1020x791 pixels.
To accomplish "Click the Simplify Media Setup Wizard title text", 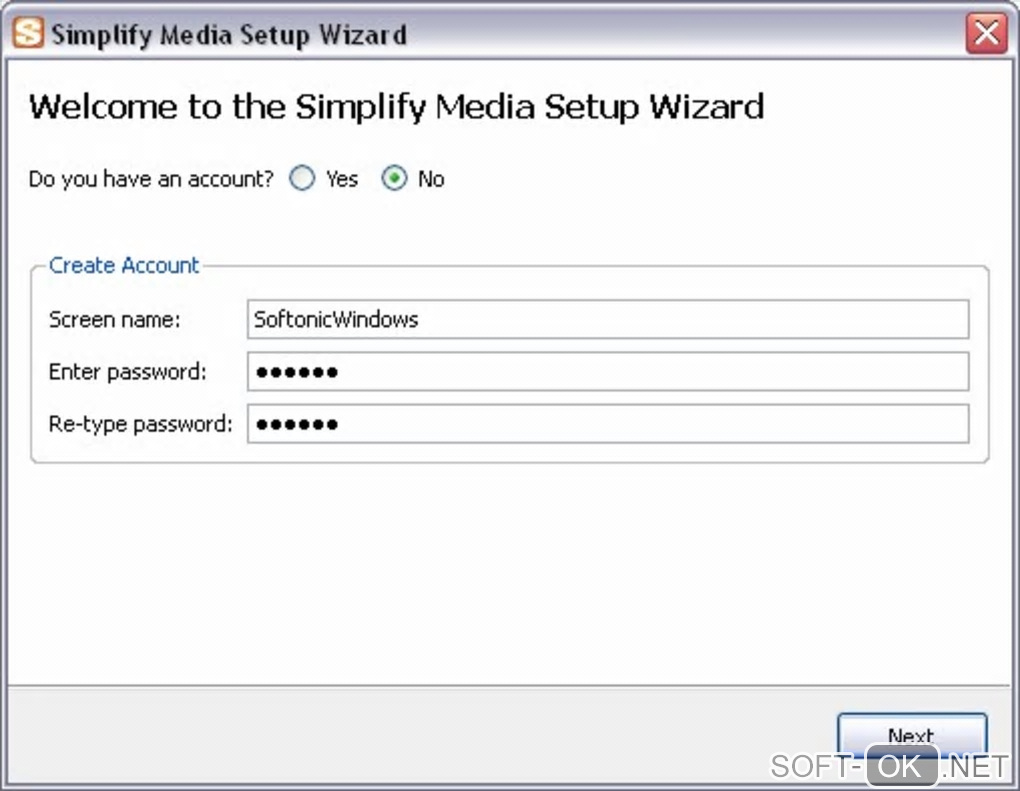I will (x=229, y=35).
